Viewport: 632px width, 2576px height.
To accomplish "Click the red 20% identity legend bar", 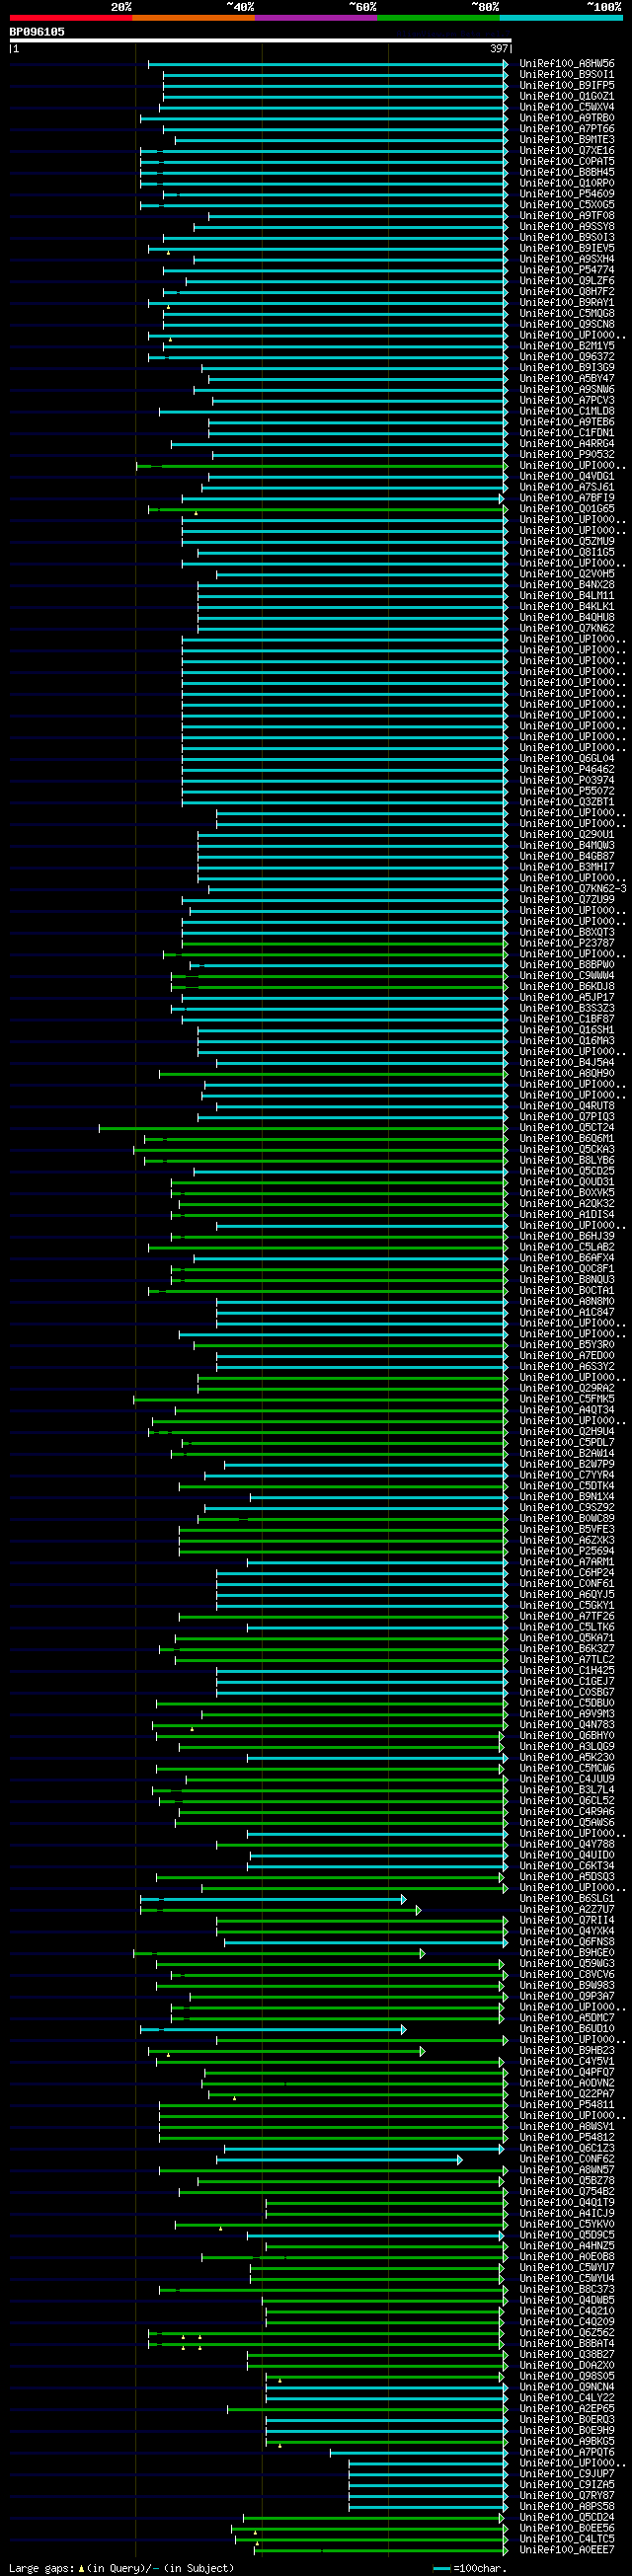I will tap(71, 18).
